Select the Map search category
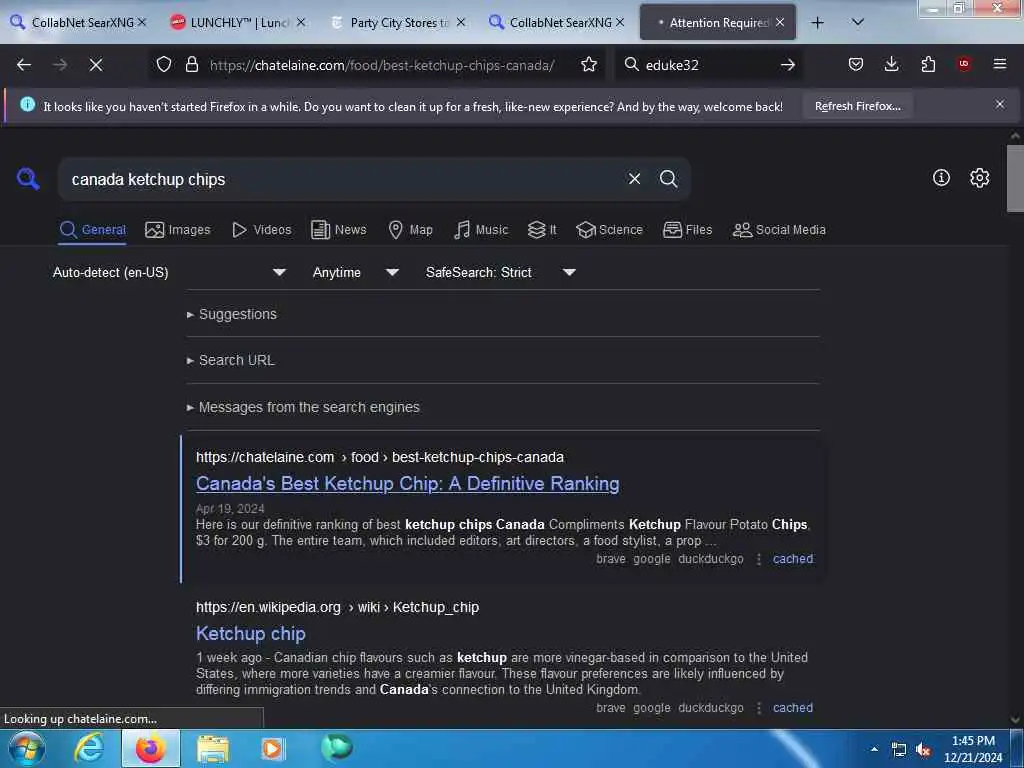Screen dimensions: 1024x768 click(411, 230)
